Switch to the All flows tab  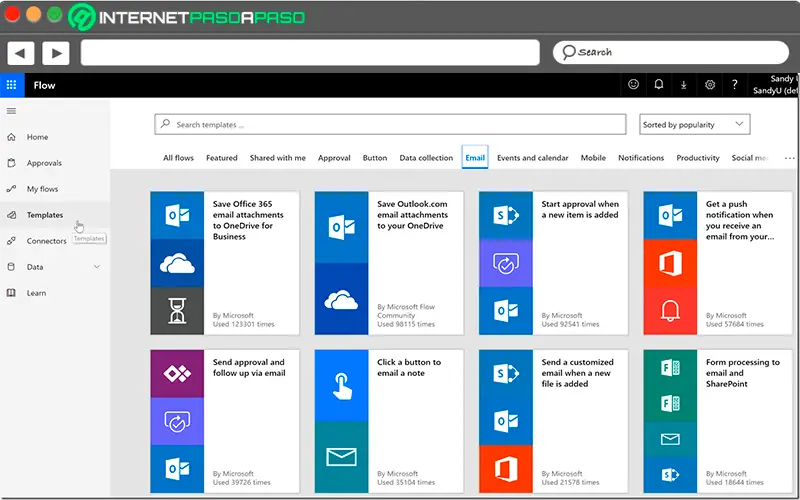pos(178,158)
